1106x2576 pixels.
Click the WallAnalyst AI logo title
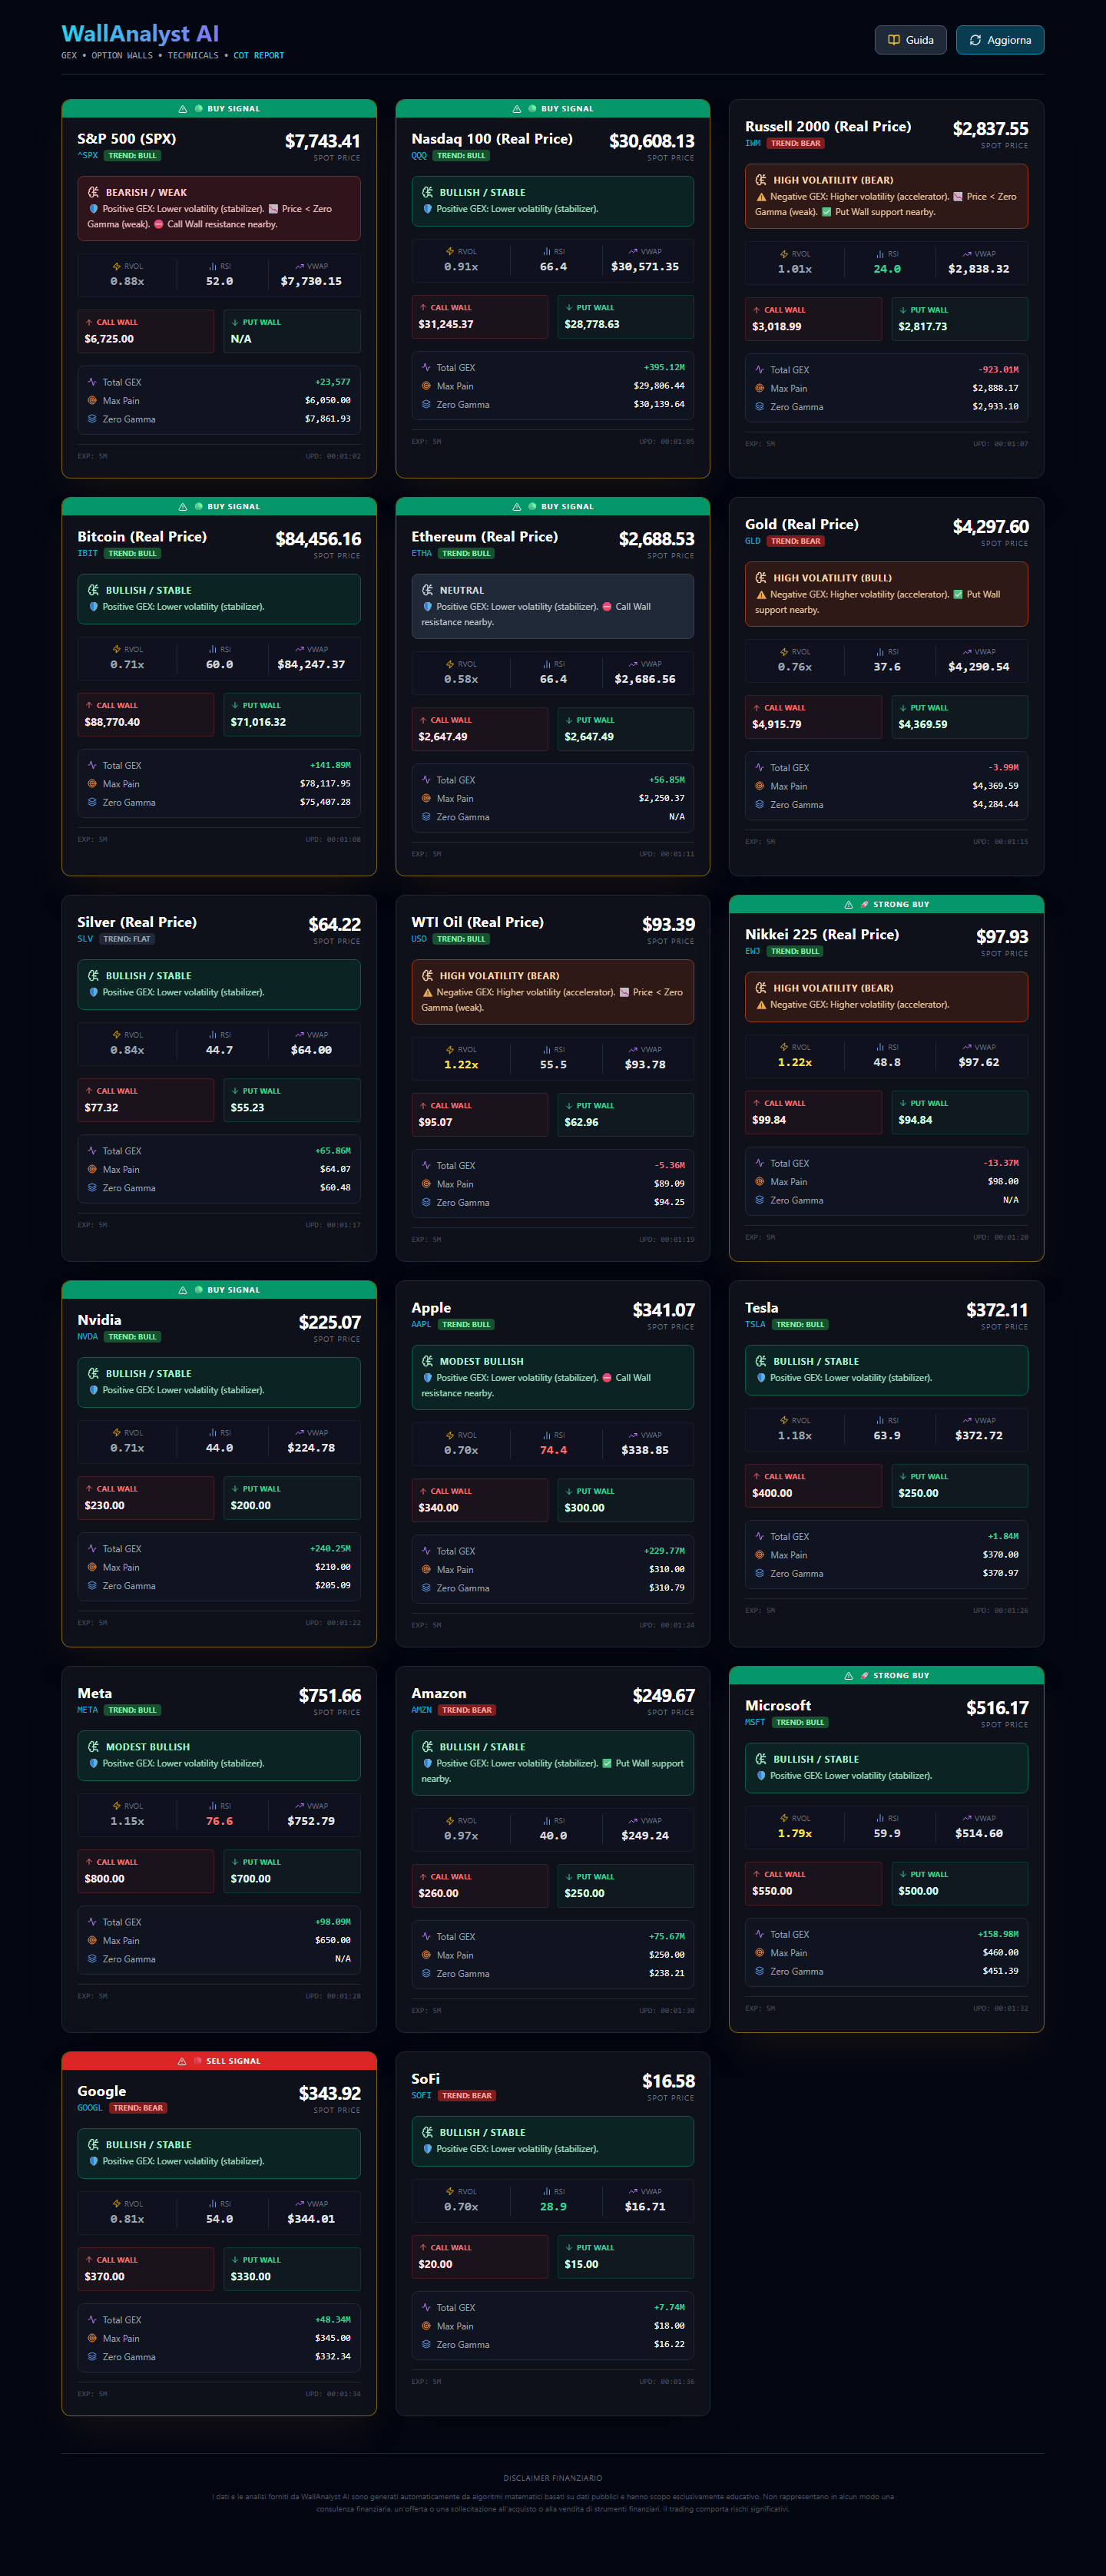click(140, 34)
